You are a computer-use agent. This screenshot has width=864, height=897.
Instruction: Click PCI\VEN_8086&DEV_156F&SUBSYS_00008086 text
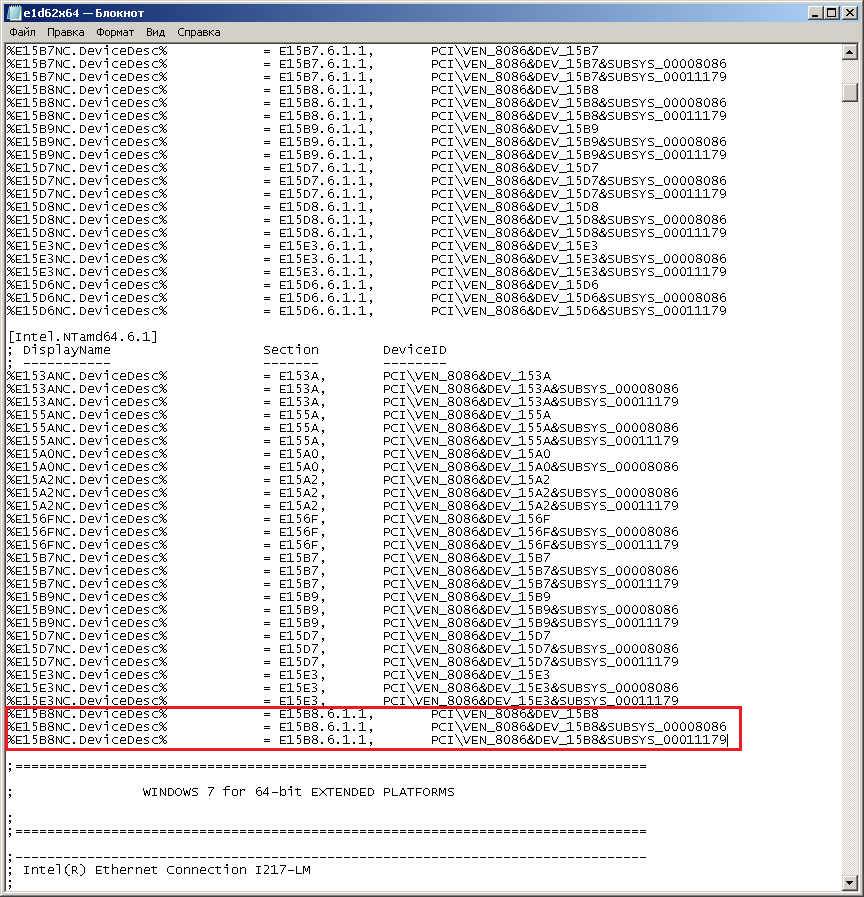[x=530, y=531]
